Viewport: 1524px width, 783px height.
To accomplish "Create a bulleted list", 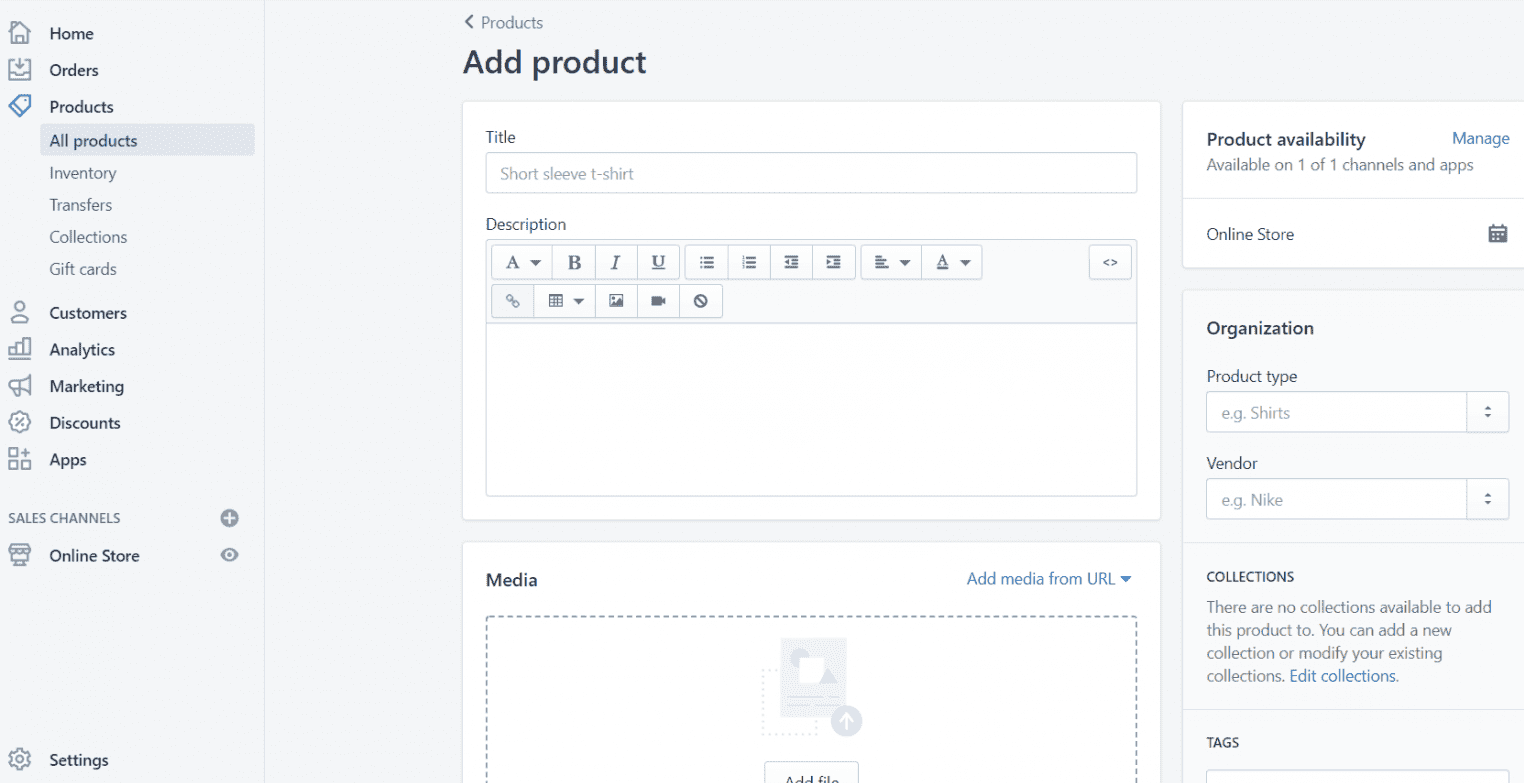I will 706,261.
